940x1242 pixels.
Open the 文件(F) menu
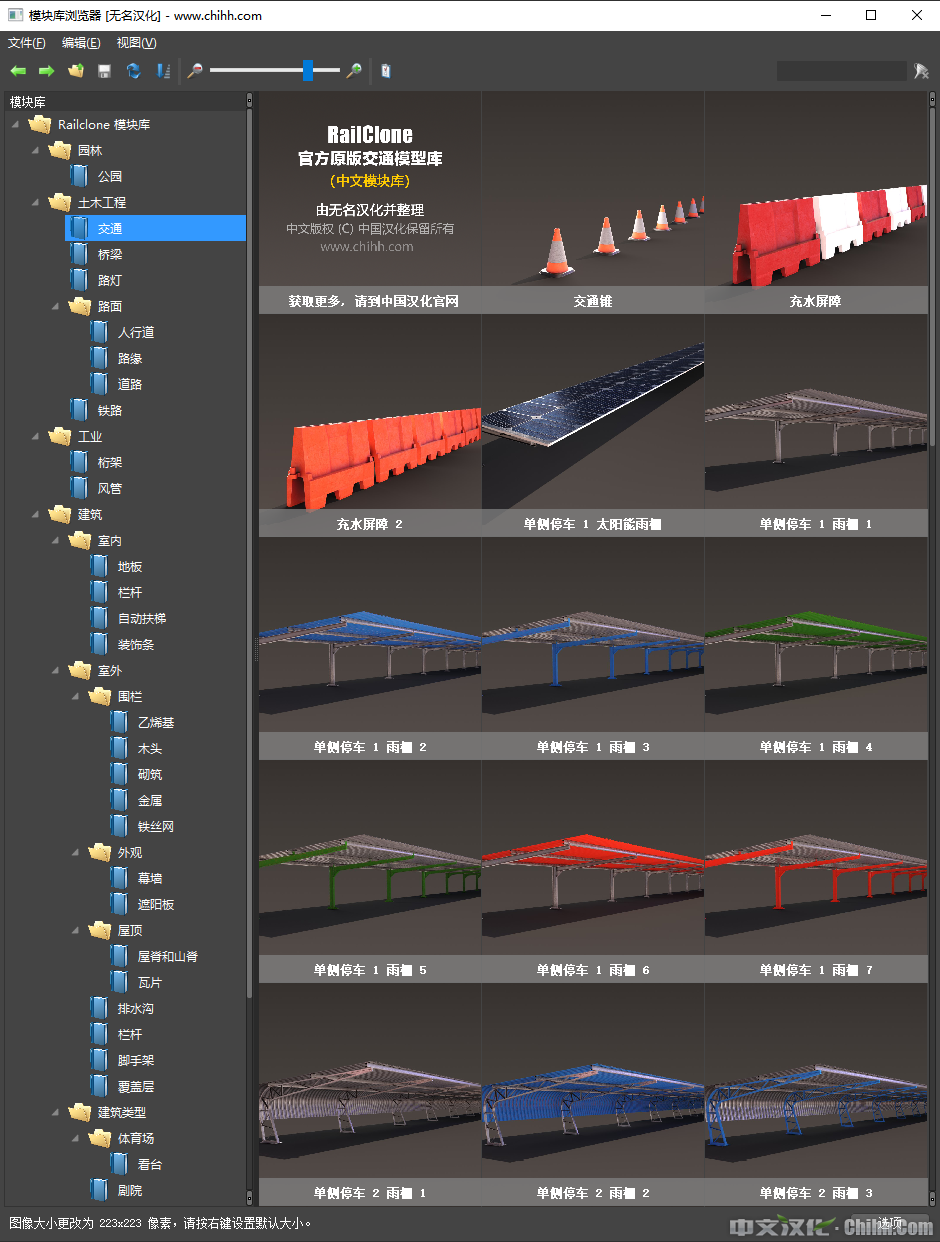pyautogui.click(x=27, y=43)
